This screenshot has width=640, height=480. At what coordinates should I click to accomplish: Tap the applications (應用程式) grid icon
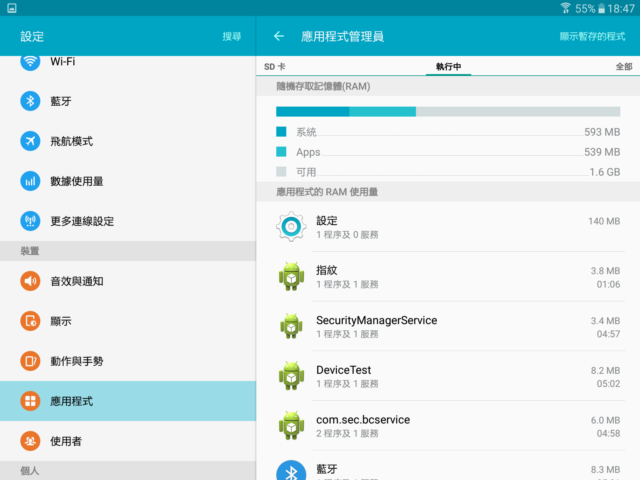point(30,401)
